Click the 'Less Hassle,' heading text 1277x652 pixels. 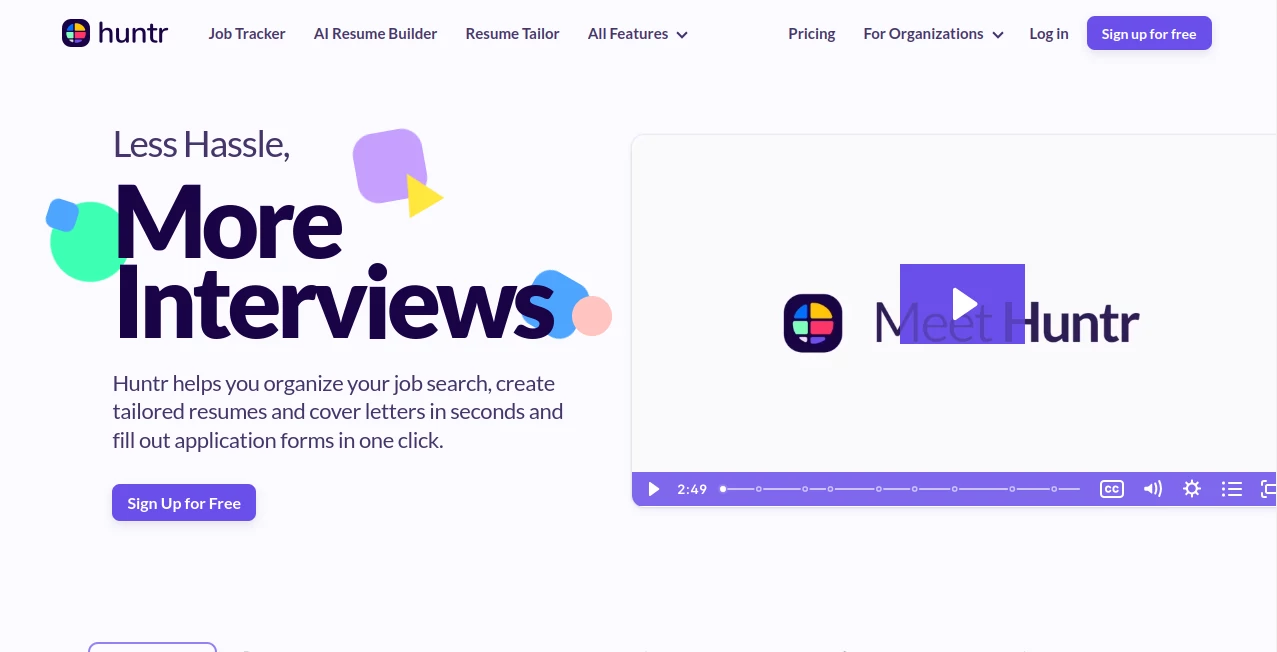[x=201, y=145]
